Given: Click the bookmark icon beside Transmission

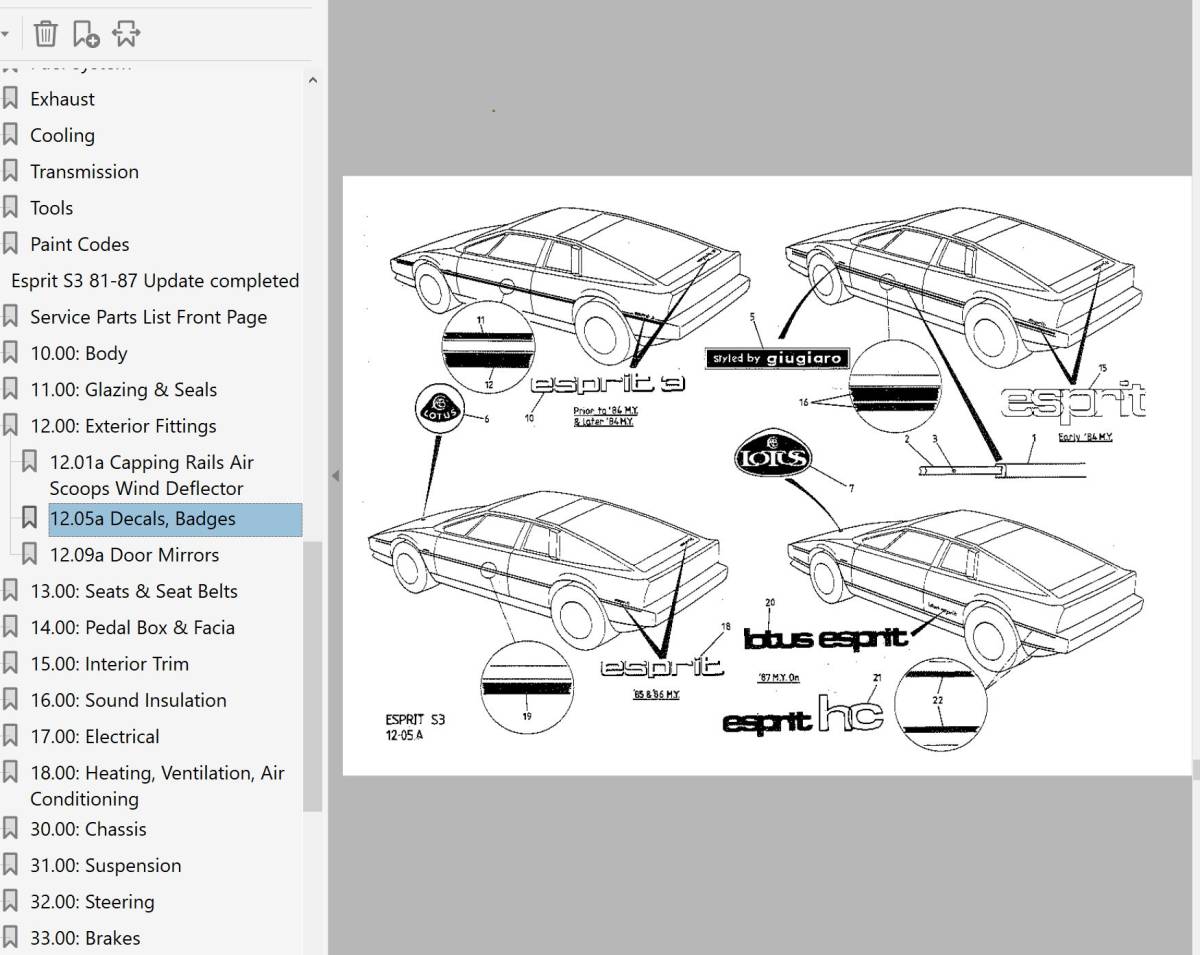Looking at the screenshot, I should pos(11,171).
